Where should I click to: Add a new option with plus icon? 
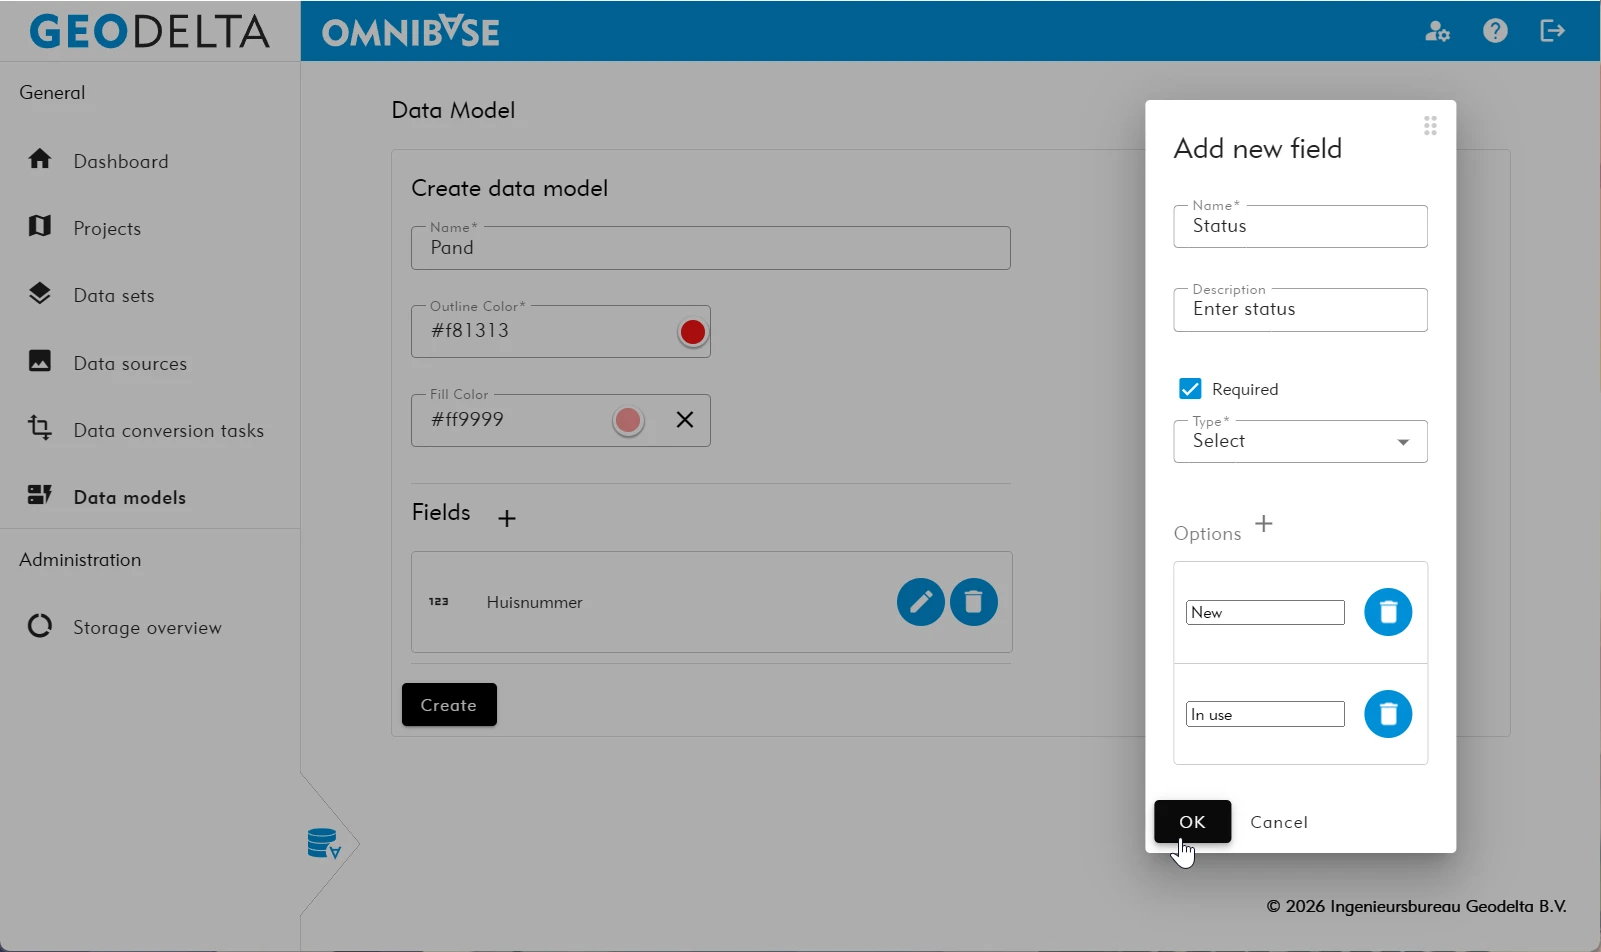point(1264,524)
